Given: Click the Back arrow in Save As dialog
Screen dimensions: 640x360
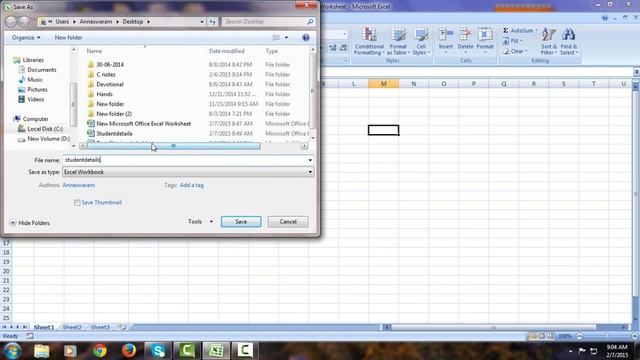Looking at the screenshot, I should point(11,22).
